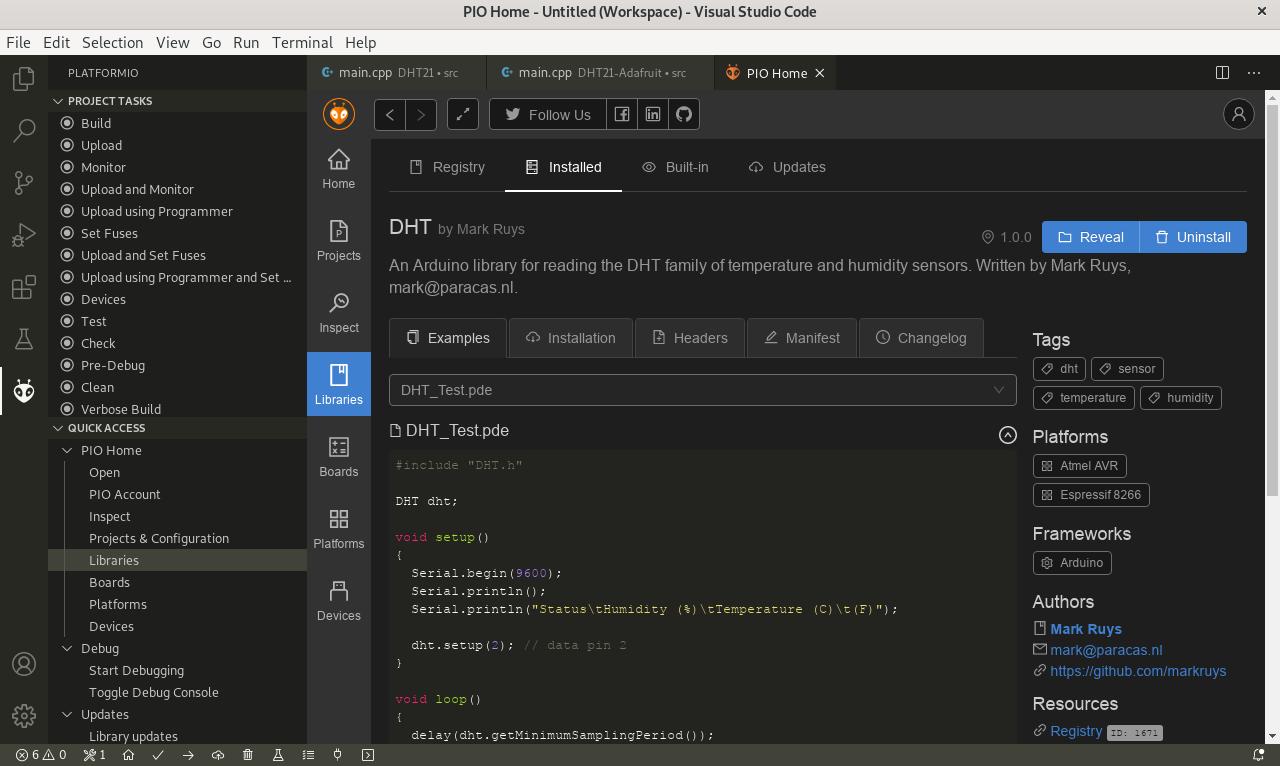The image size is (1280, 766).
Task: Open the PlatformIO LinkedIn page
Action: pos(653,114)
